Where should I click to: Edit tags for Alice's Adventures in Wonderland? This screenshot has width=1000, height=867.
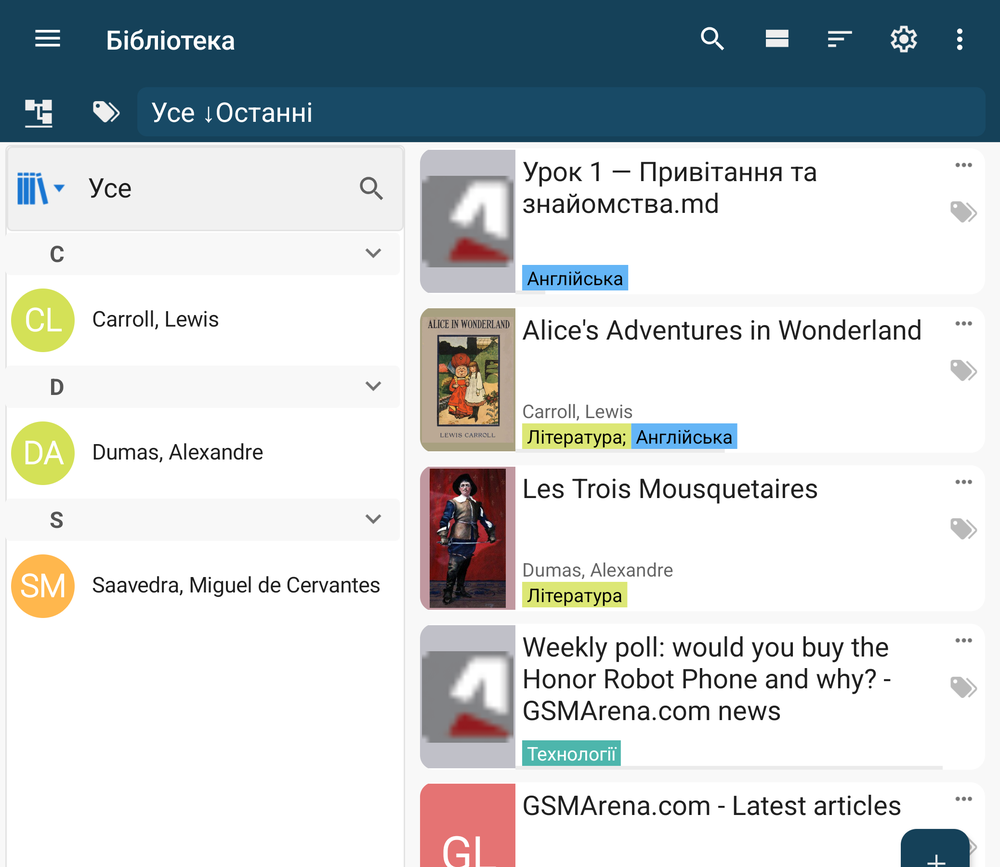pos(963,370)
